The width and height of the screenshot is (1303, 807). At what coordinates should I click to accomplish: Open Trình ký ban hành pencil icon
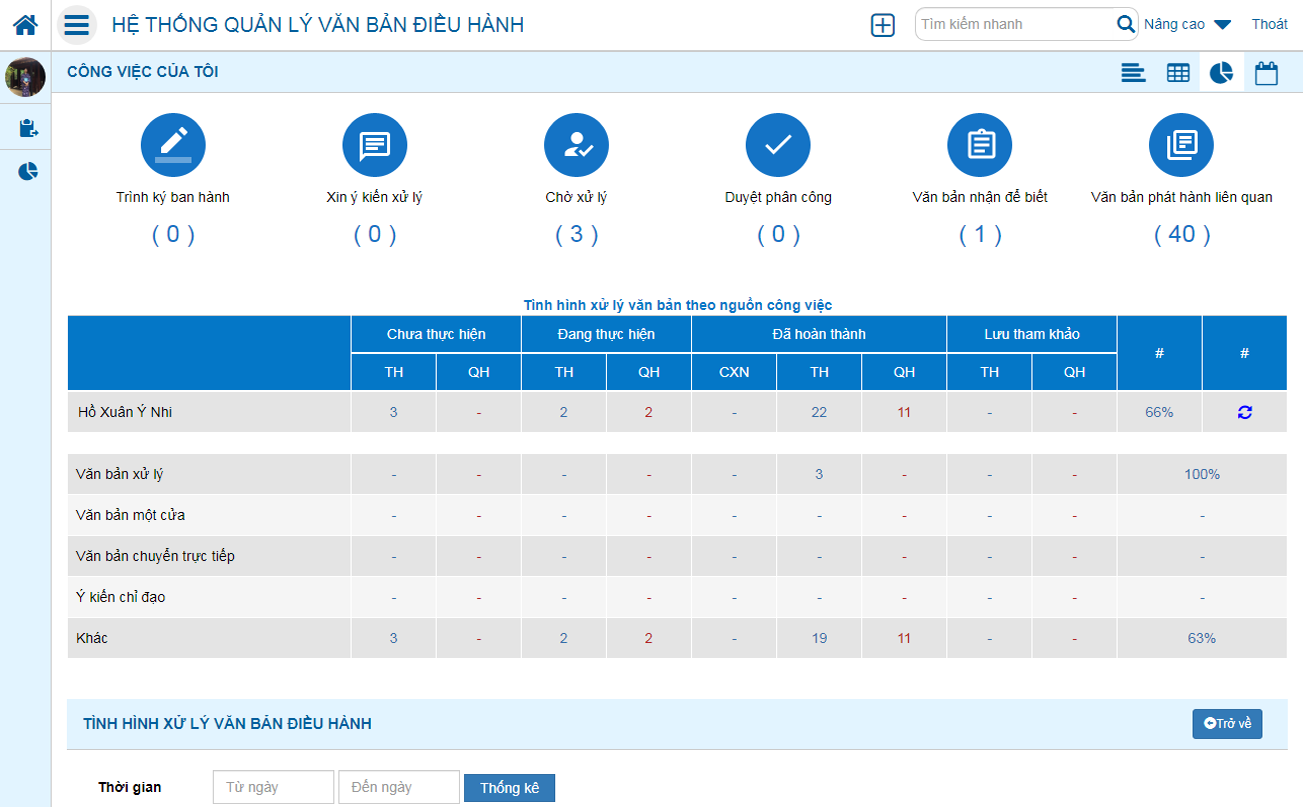pos(173,146)
